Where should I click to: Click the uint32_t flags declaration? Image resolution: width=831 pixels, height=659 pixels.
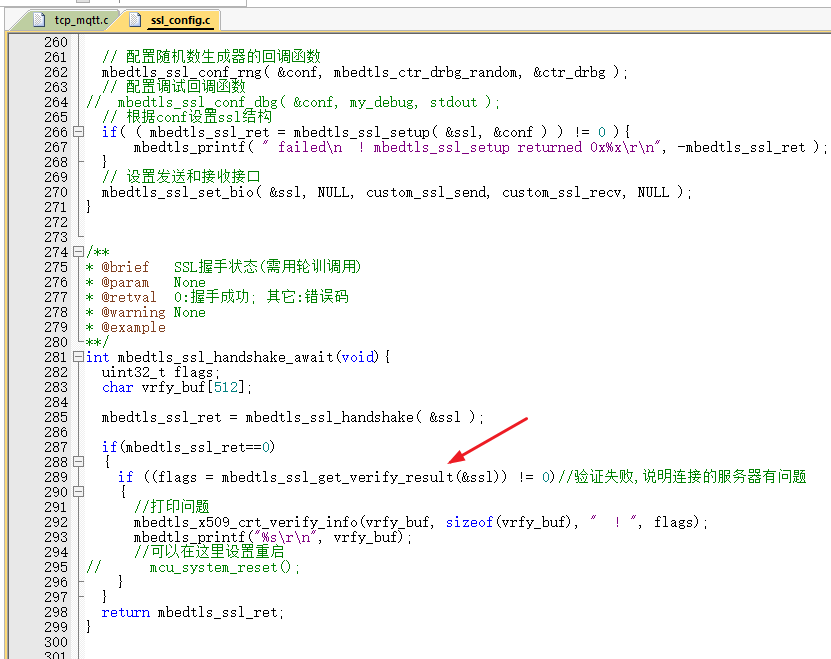pyautogui.click(x=161, y=372)
